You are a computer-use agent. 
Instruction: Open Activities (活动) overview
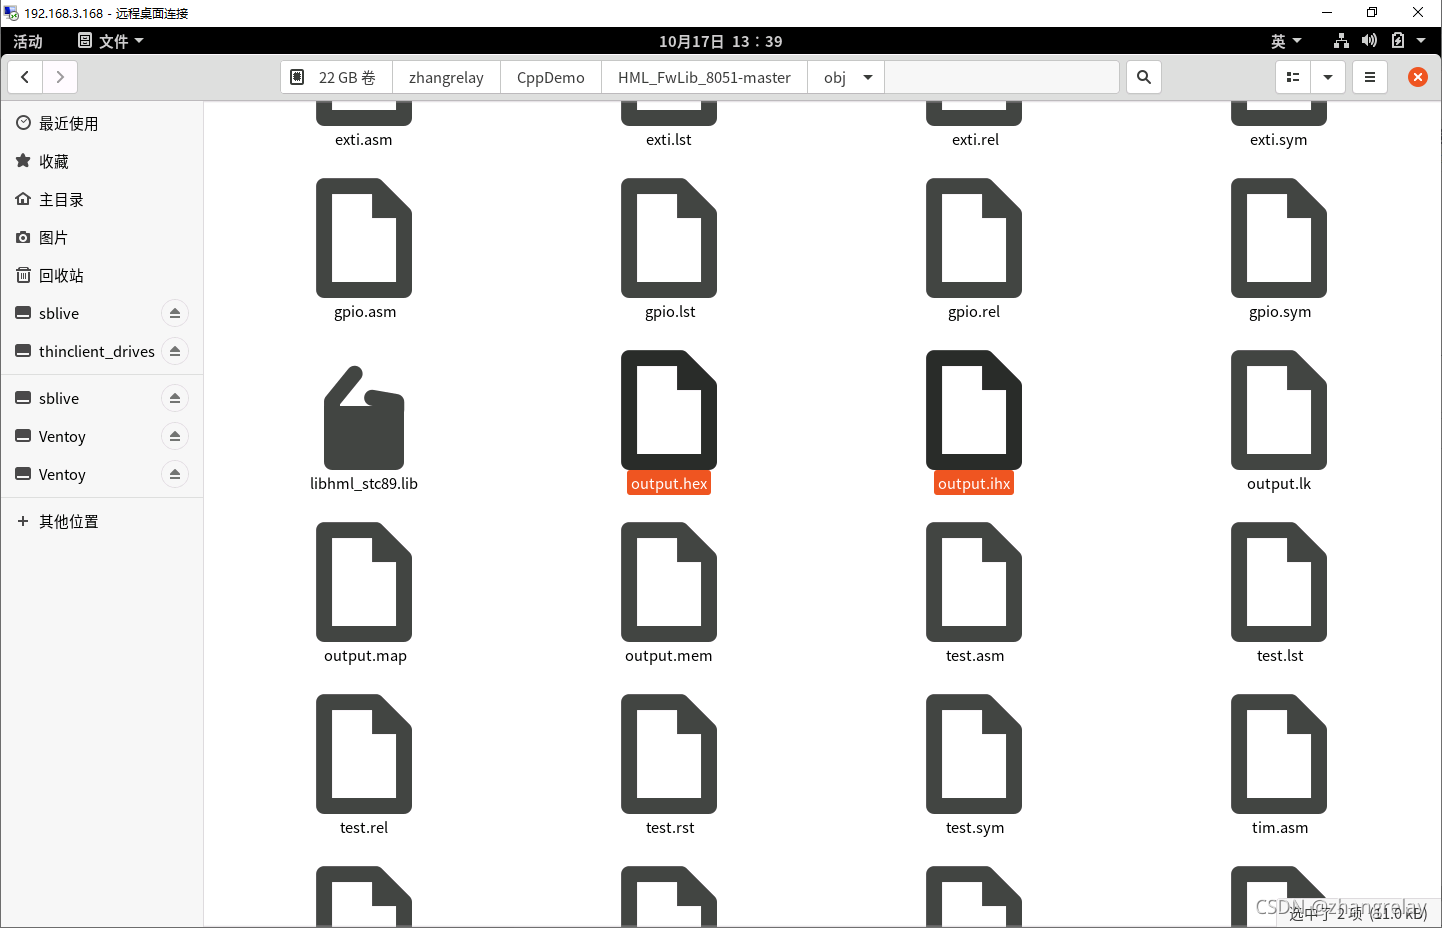point(28,41)
